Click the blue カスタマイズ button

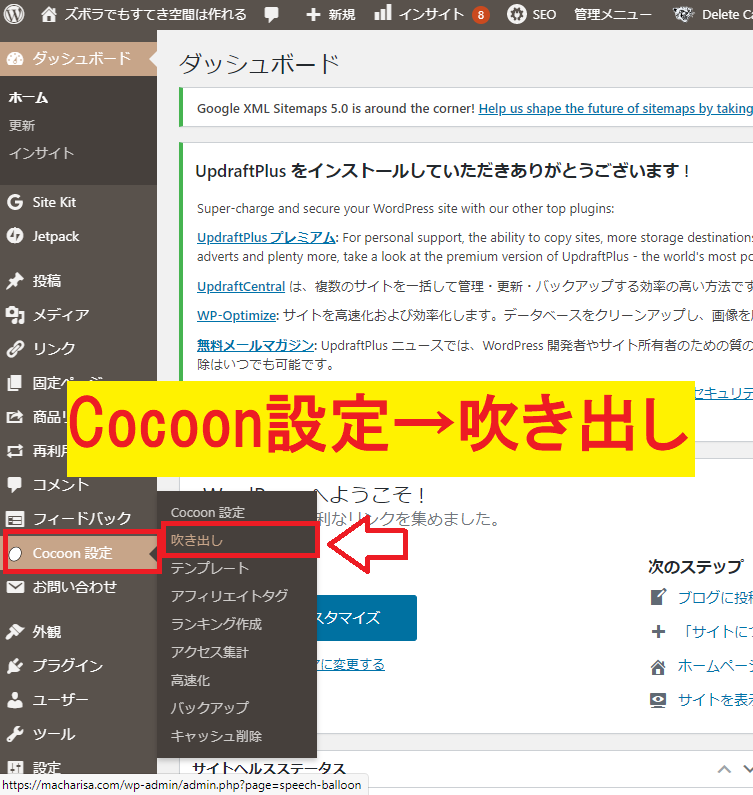366,618
